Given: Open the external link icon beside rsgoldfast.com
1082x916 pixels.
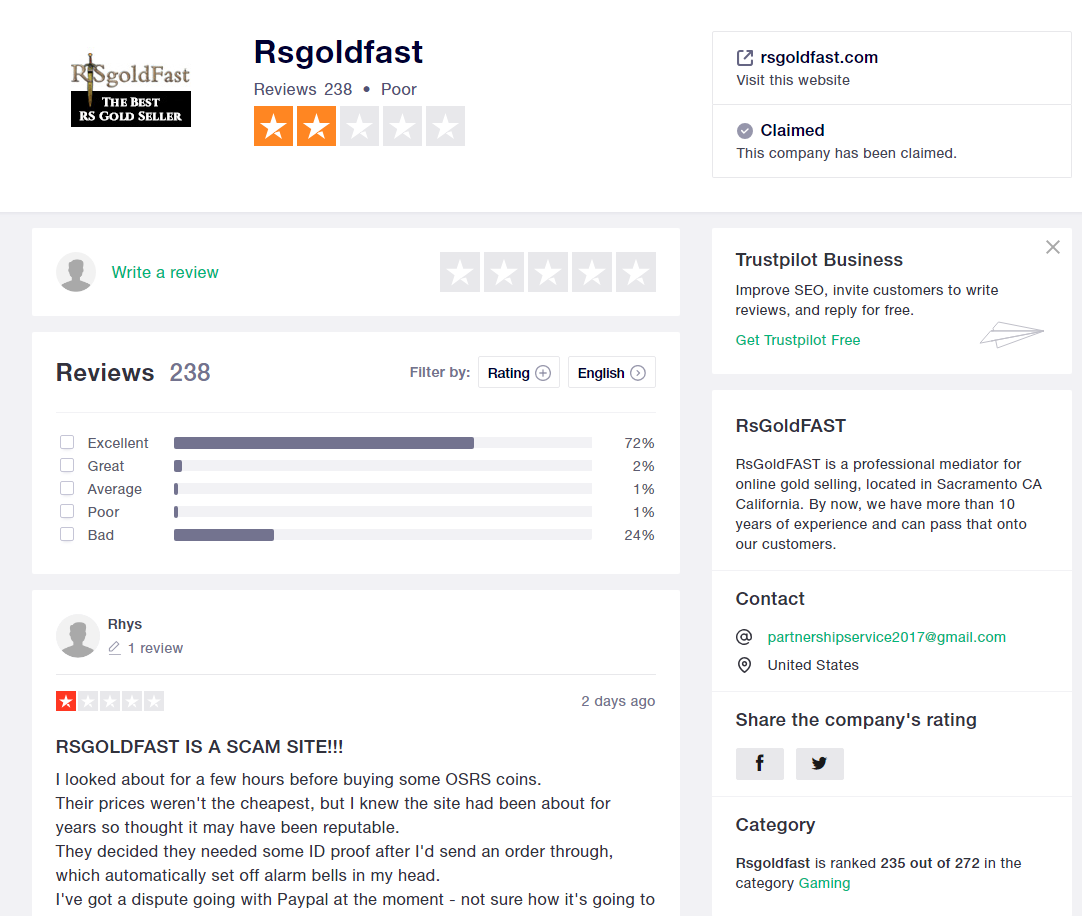Looking at the screenshot, I should (745, 57).
